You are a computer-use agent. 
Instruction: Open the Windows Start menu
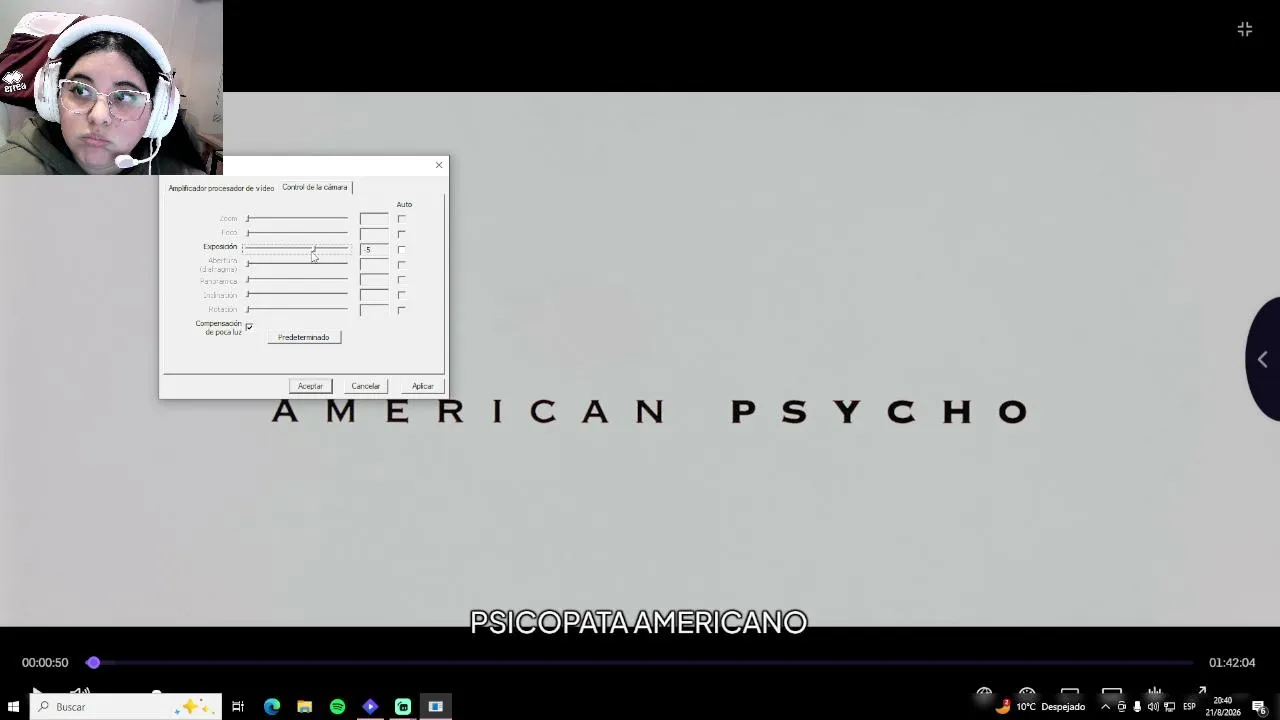[13, 707]
